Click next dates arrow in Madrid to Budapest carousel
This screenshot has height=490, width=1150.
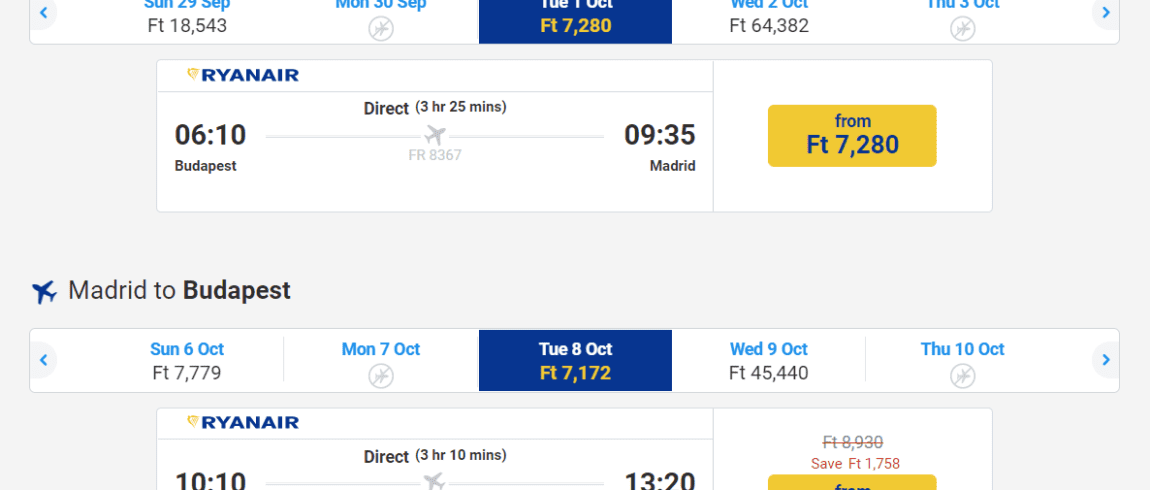1106,360
